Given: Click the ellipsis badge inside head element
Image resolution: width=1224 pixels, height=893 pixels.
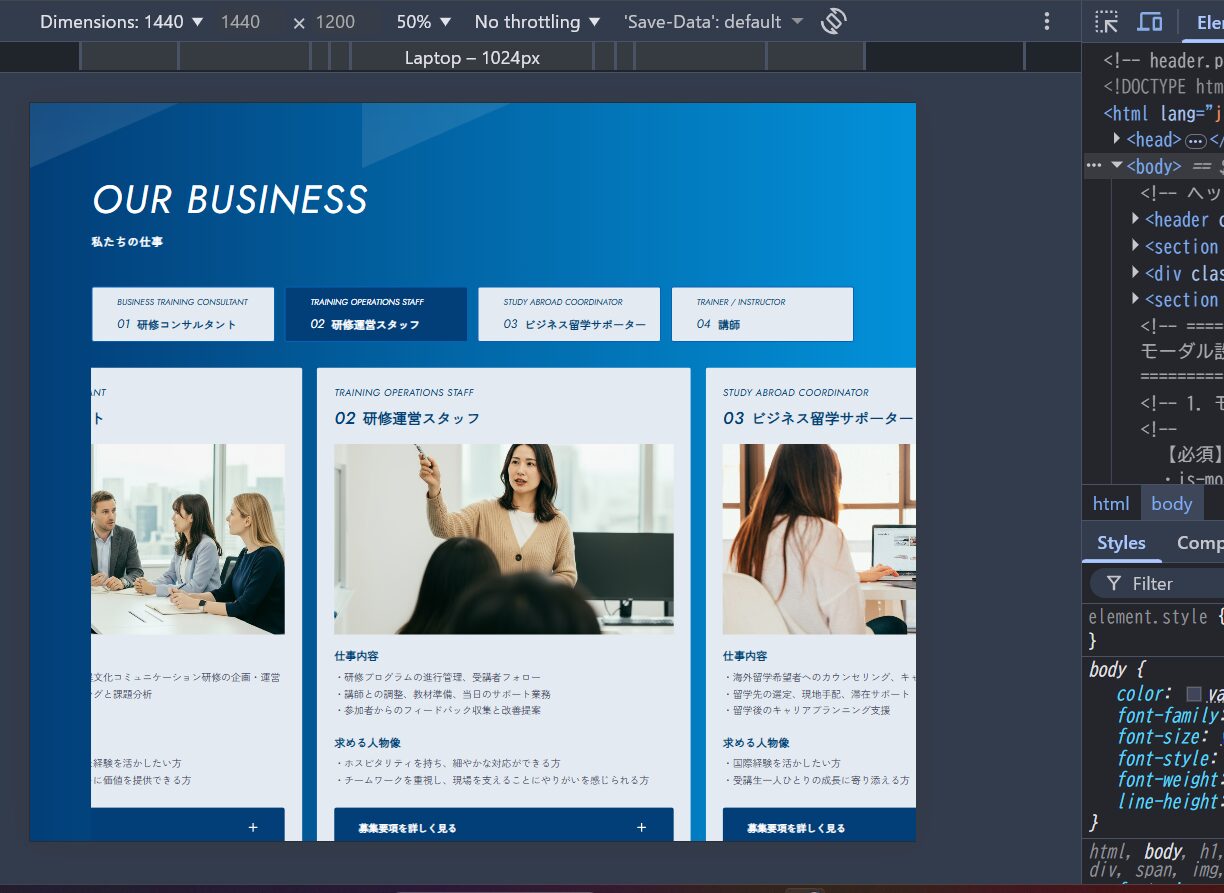Looking at the screenshot, I should click(x=1194, y=141).
